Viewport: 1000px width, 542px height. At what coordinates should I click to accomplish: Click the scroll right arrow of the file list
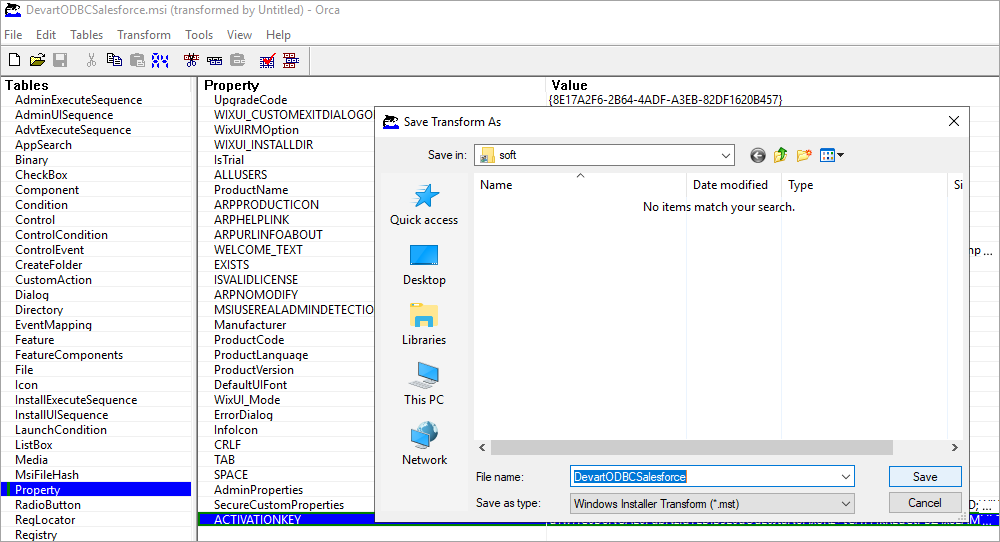point(955,448)
